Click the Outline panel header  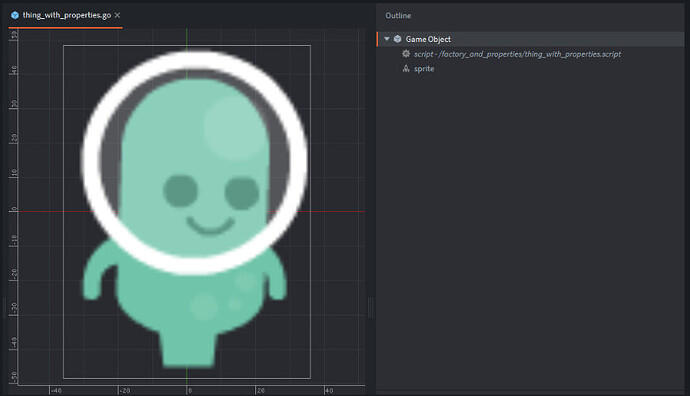(398, 15)
